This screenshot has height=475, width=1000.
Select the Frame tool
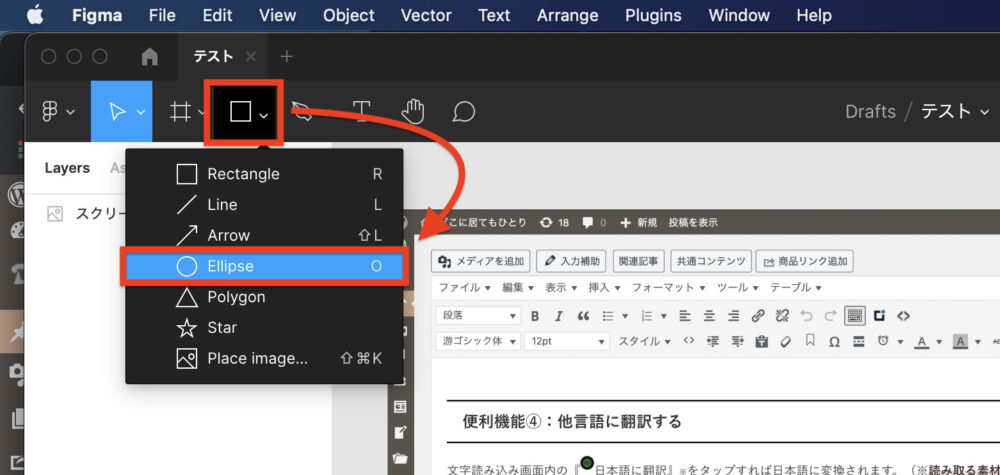pyautogui.click(x=181, y=112)
